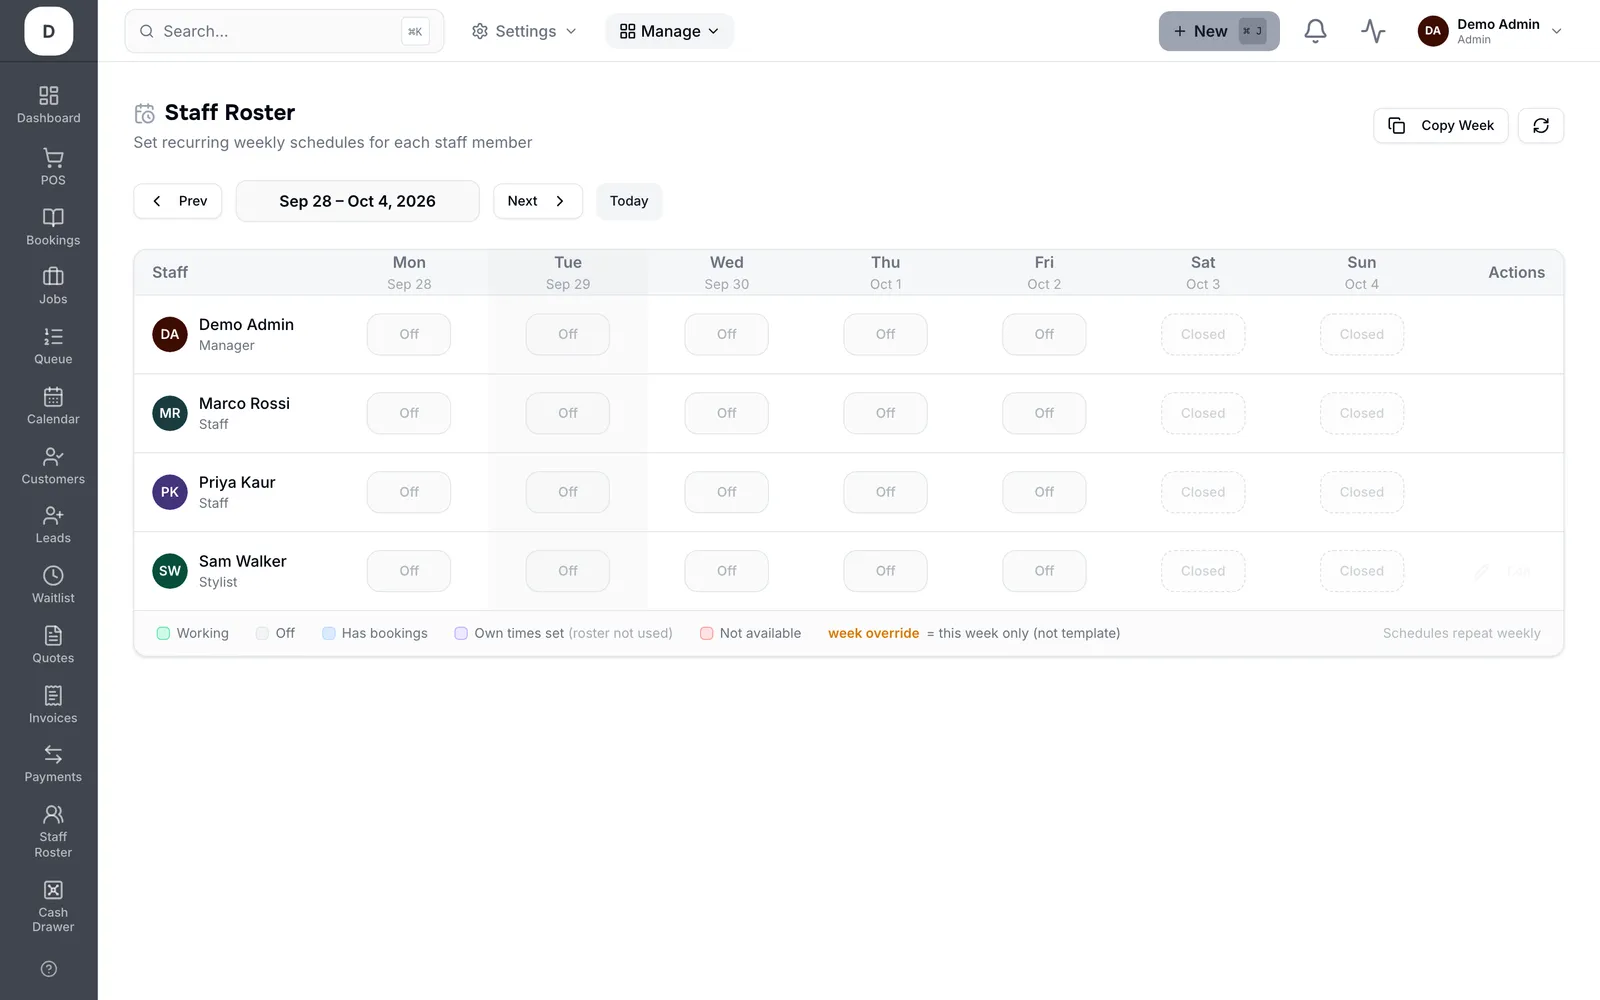Open the activity pulse icon
This screenshot has height=1000, width=1600.
tap(1373, 31)
